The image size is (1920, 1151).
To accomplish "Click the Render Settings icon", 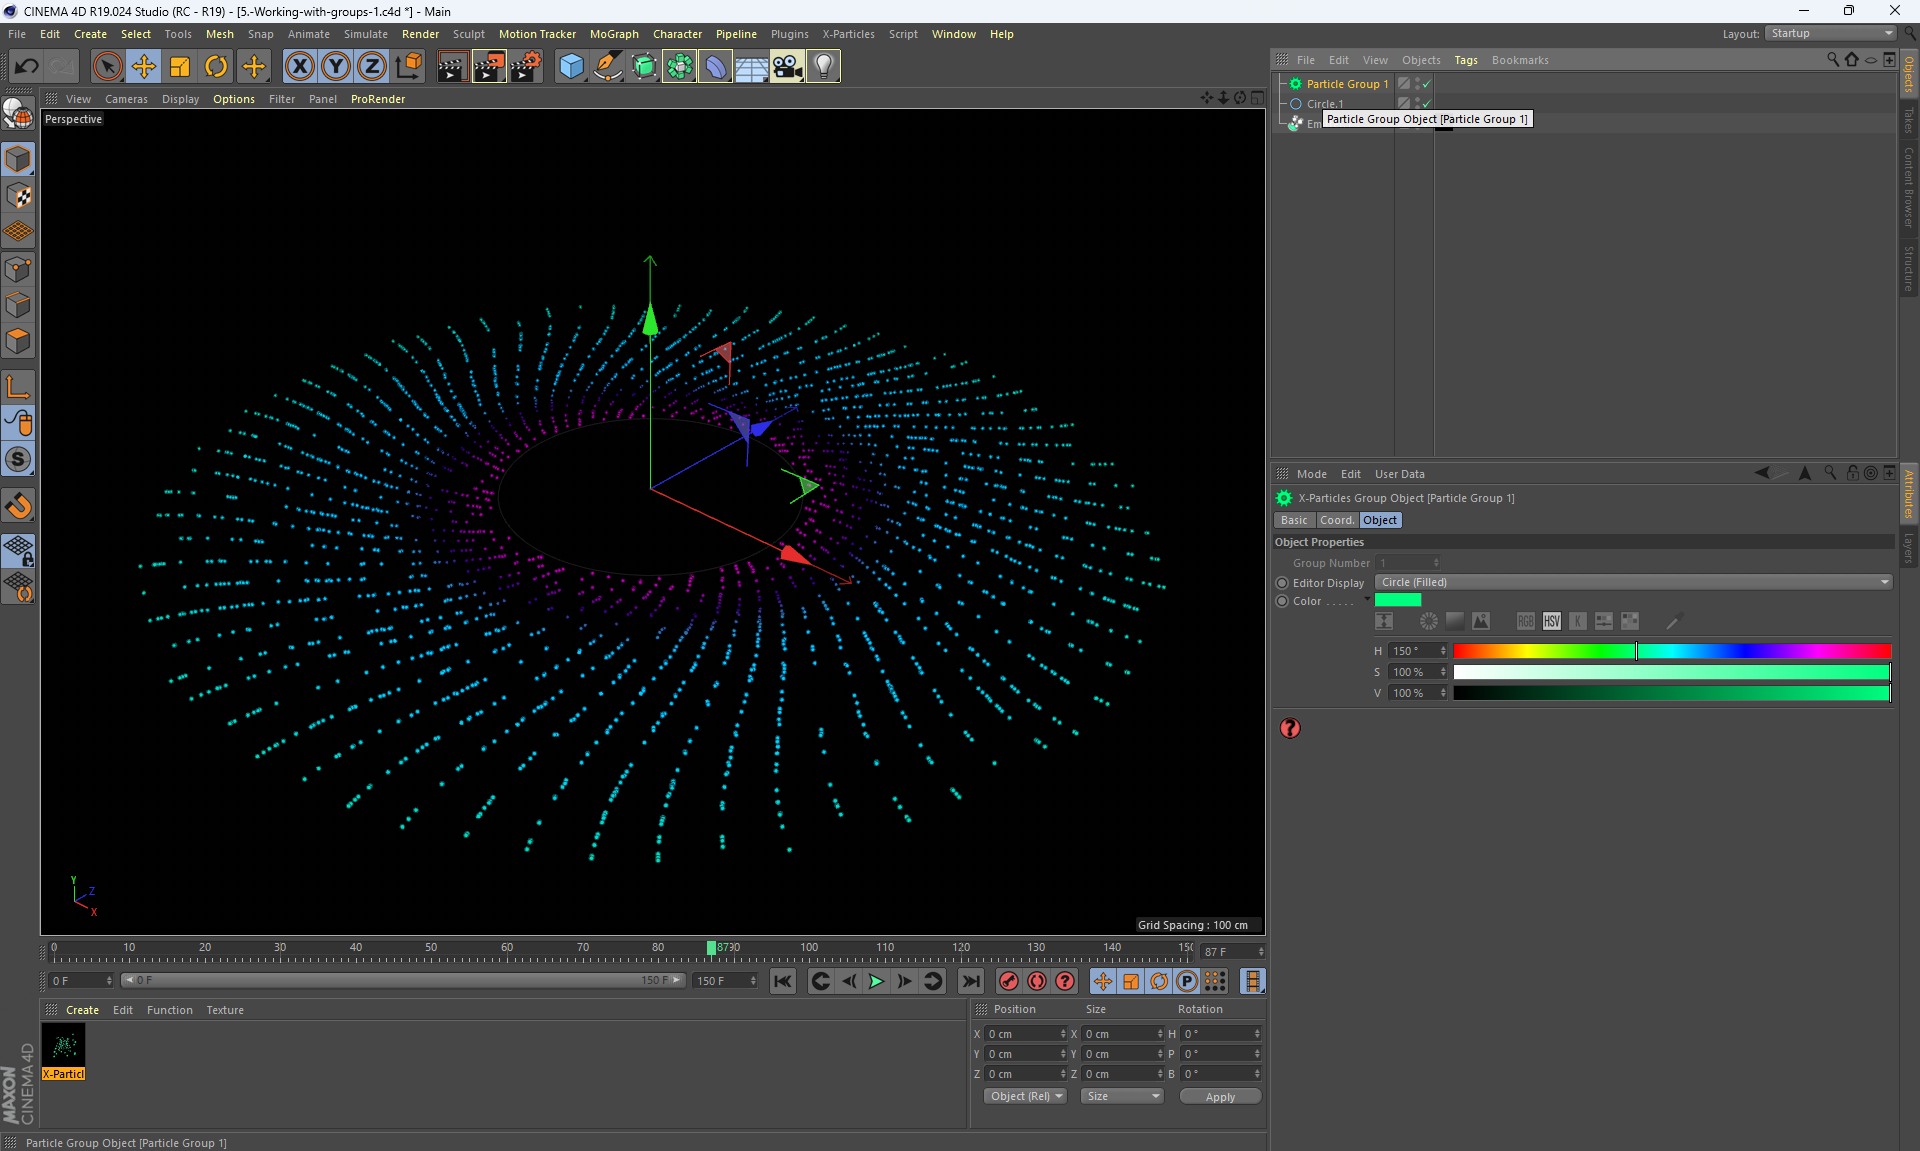I will click(x=525, y=67).
